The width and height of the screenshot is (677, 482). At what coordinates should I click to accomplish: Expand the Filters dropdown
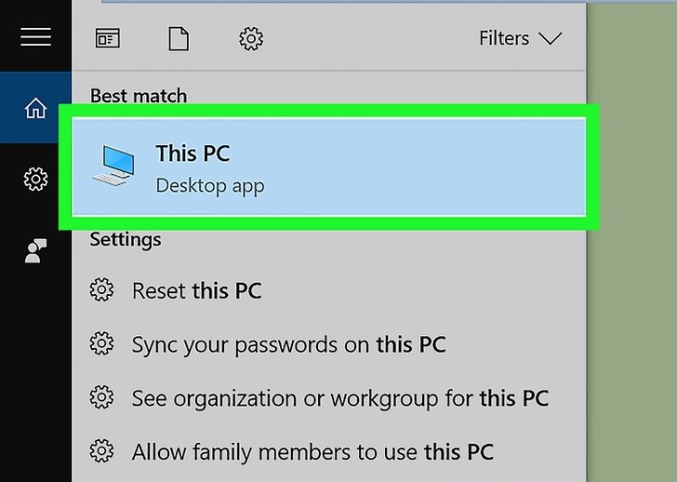coord(520,38)
